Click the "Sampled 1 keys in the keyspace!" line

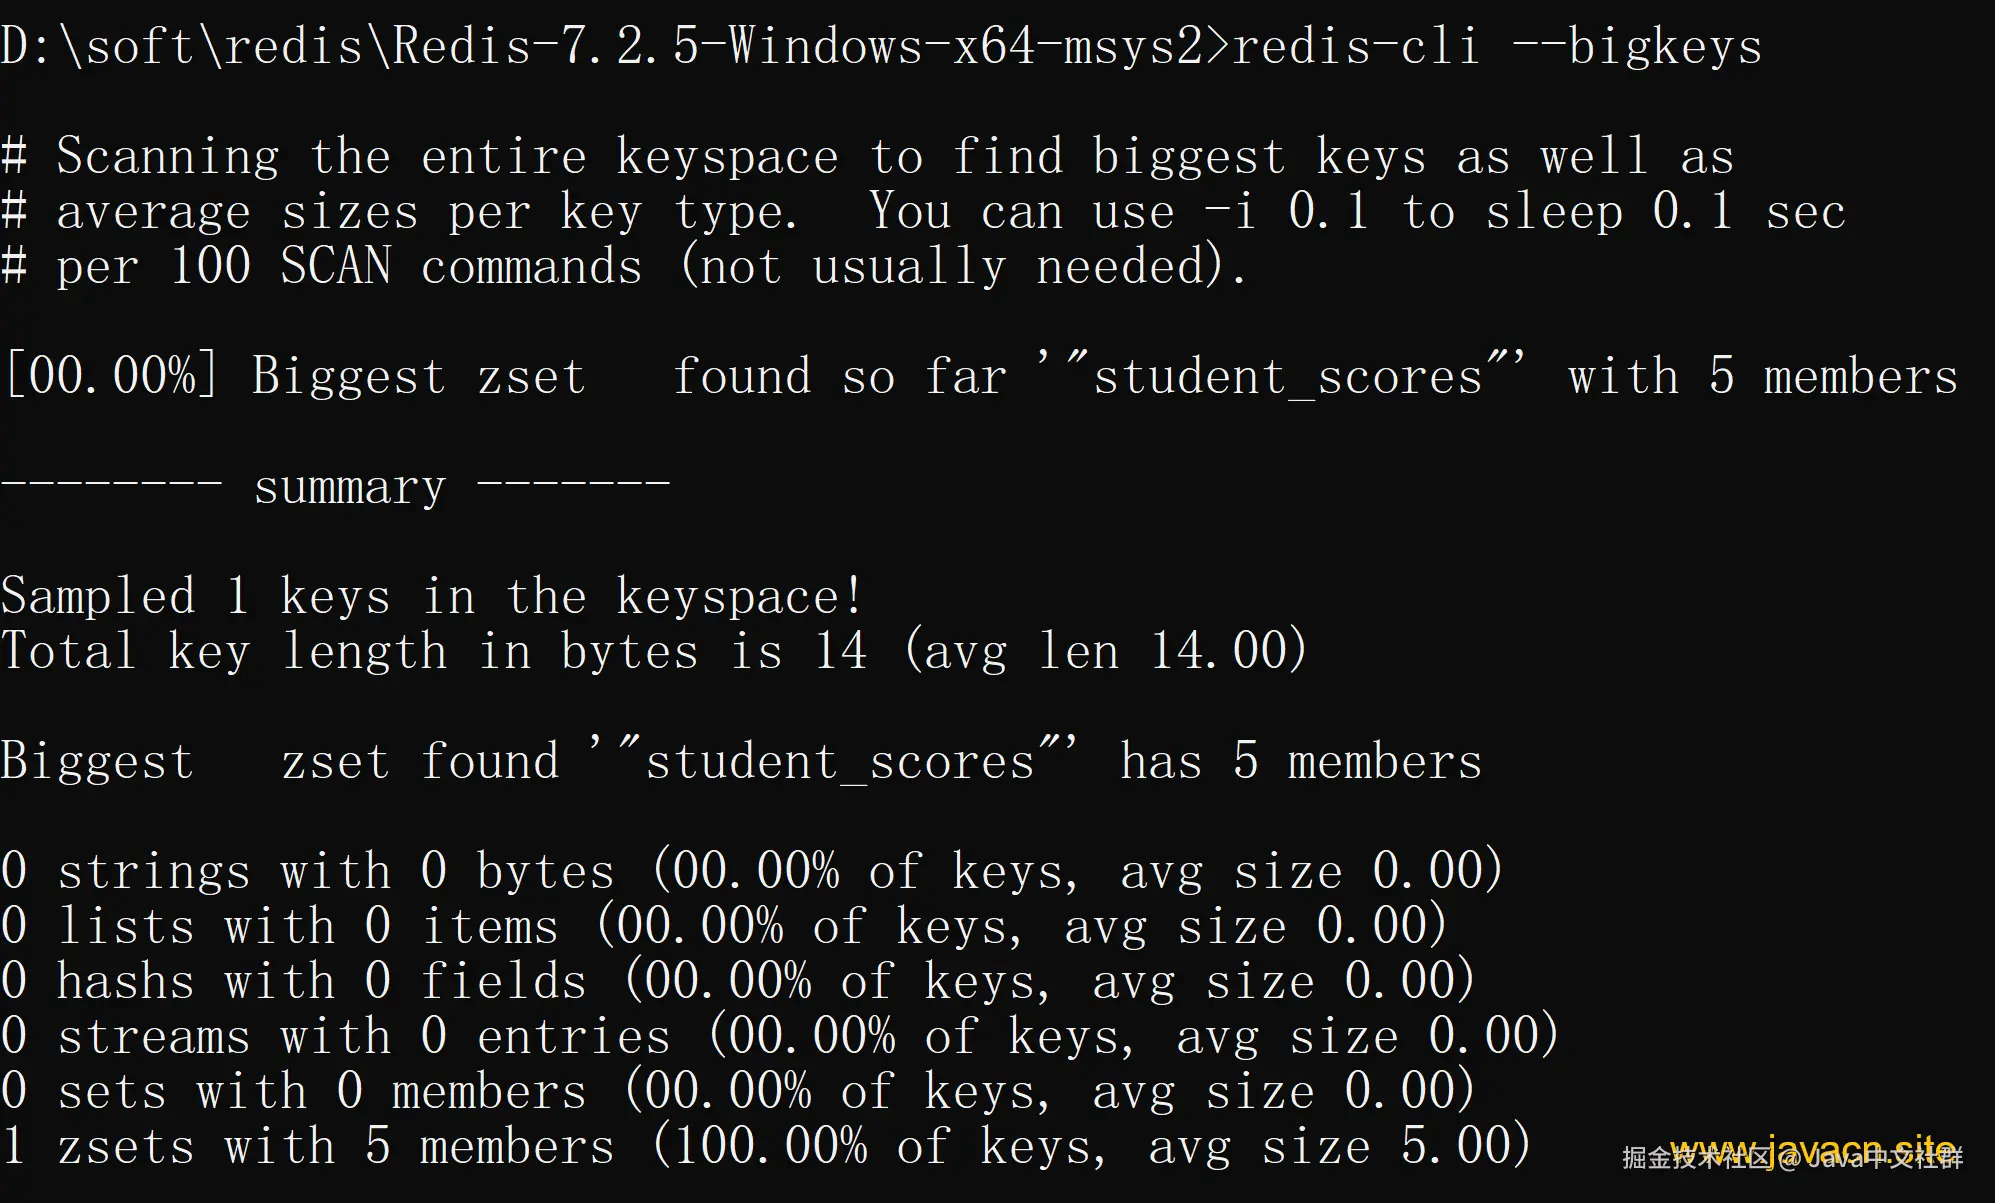click(x=431, y=597)
